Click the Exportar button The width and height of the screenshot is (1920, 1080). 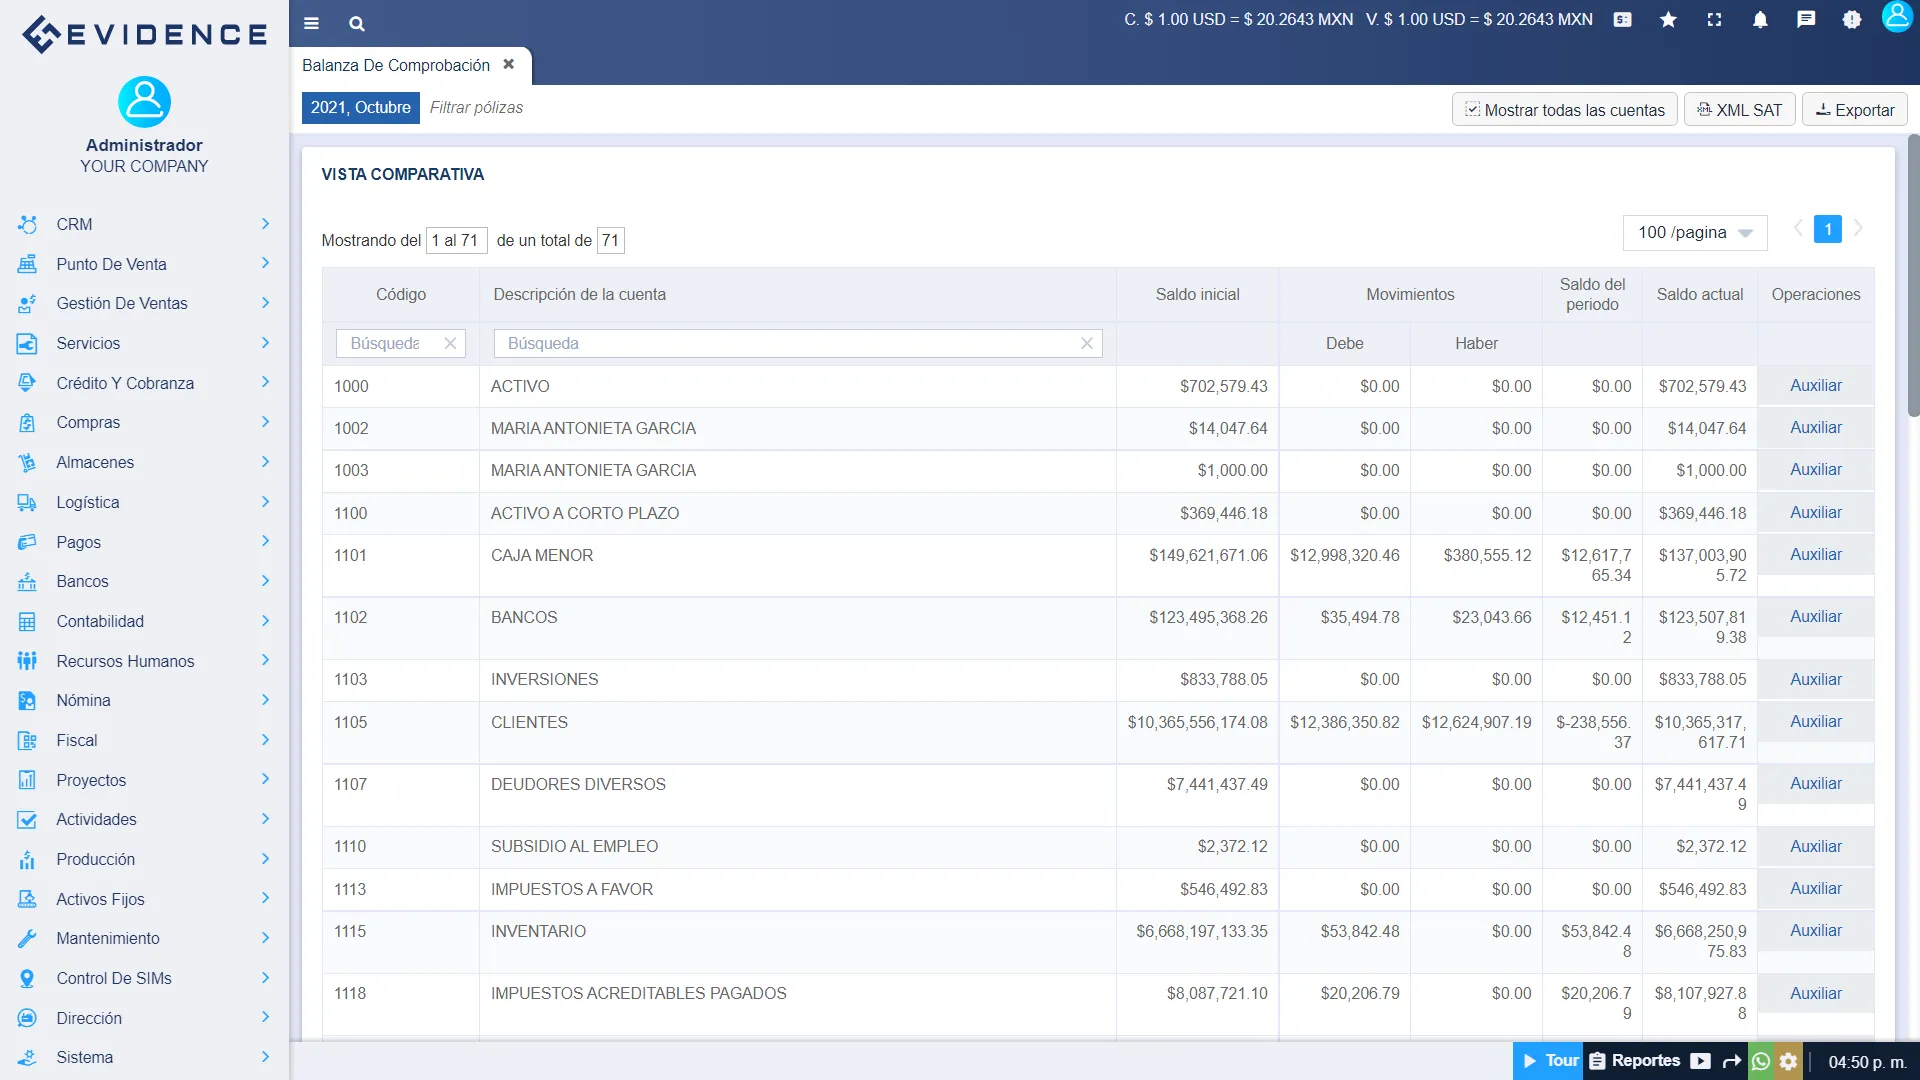click(1855, 110)
